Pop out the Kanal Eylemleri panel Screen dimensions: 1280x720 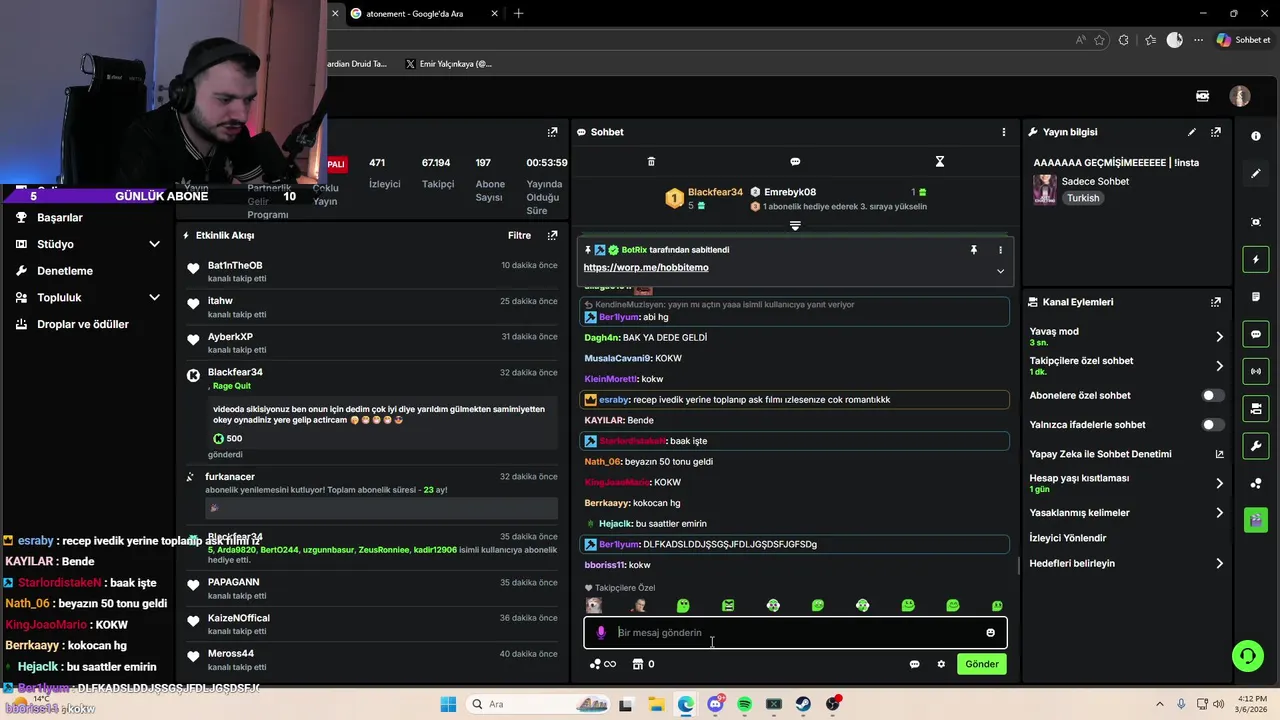[x=1216, y=302]
